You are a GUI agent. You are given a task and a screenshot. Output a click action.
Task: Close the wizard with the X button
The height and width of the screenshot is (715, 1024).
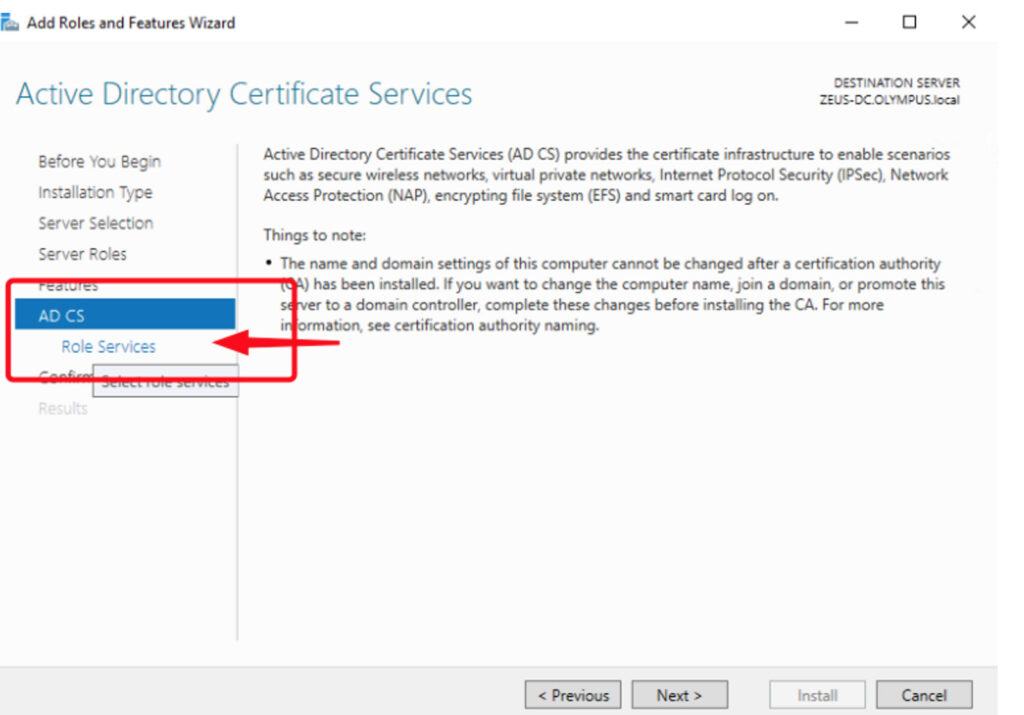pyautogui.click(x=968, y=22)
